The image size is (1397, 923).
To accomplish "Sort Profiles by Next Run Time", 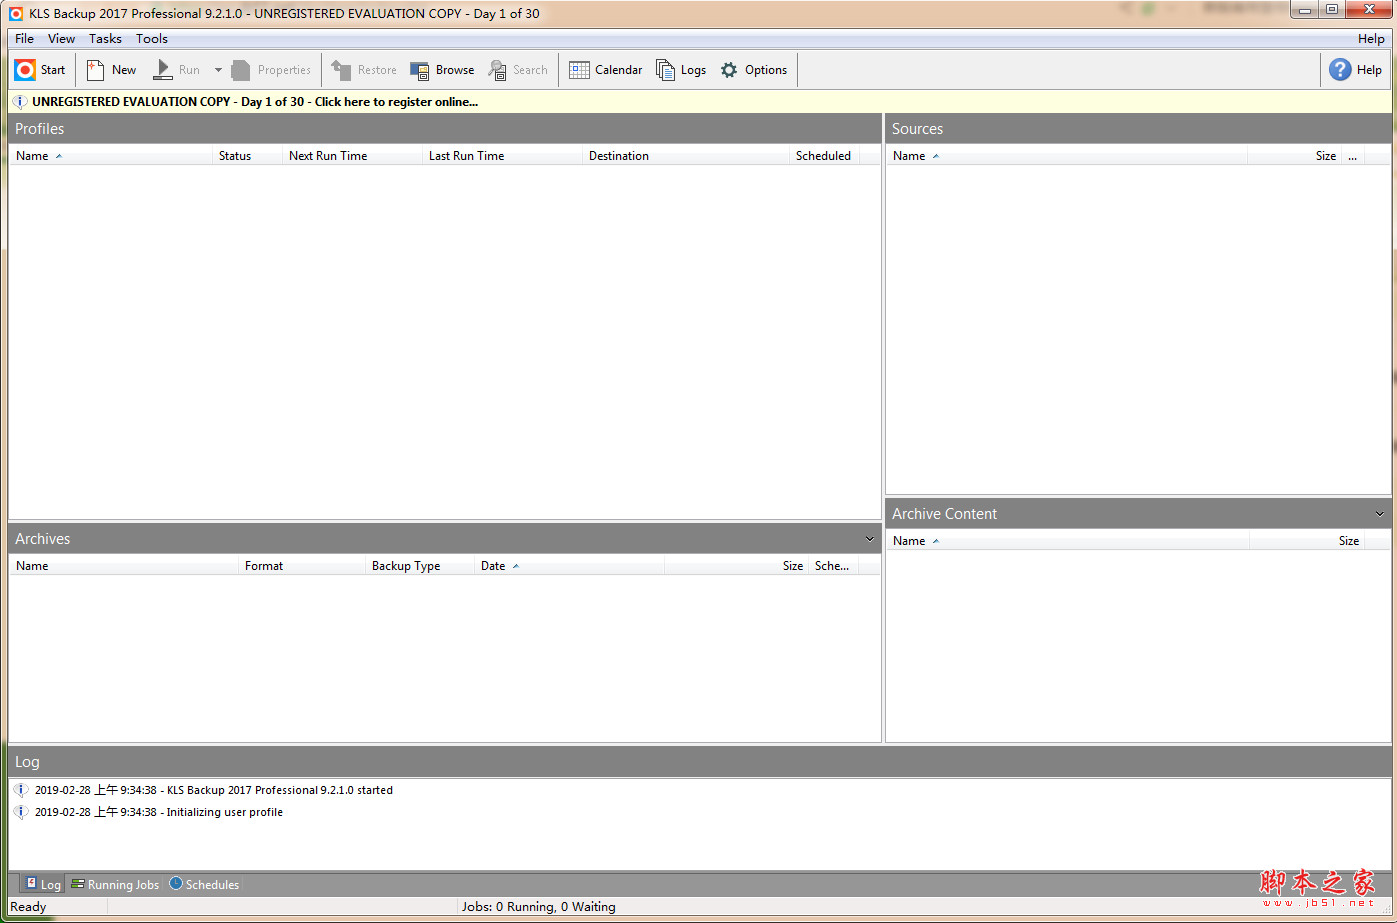I will click(x=352, y=156).
